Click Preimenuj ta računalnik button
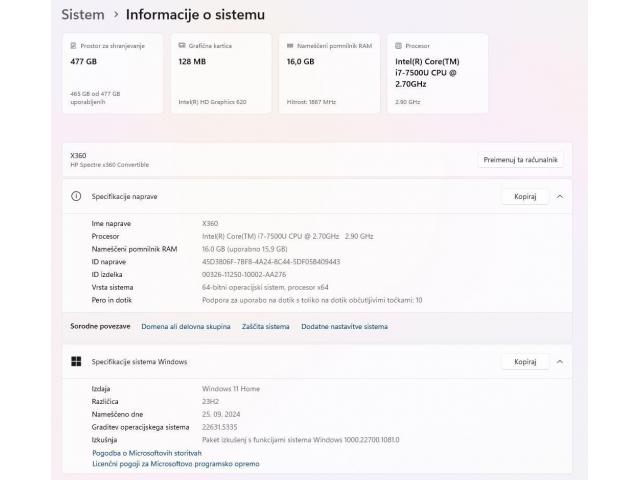The width and height of the screenshot is (640, 480). coord(520,160)
